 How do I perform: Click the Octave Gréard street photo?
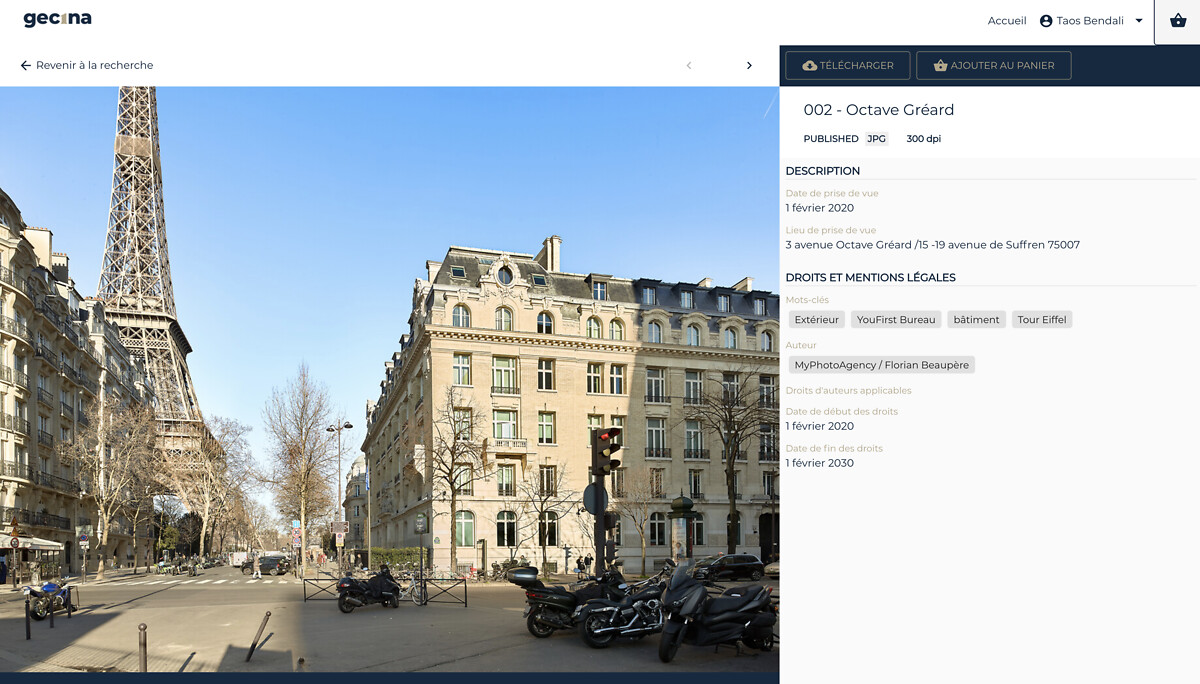click(390, 379)
